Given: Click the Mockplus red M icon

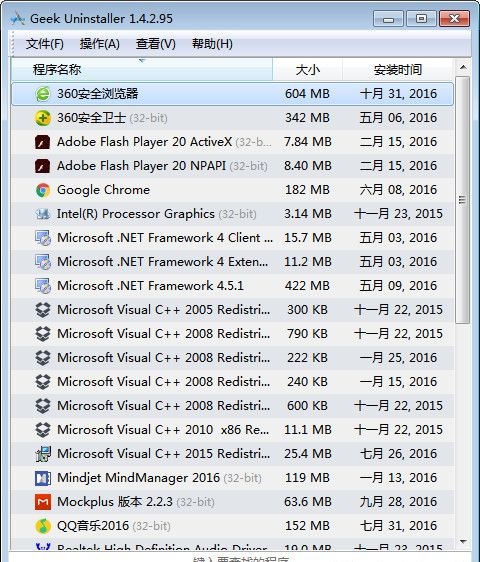Looking at the screenshot, I should [x=43, y=502].
